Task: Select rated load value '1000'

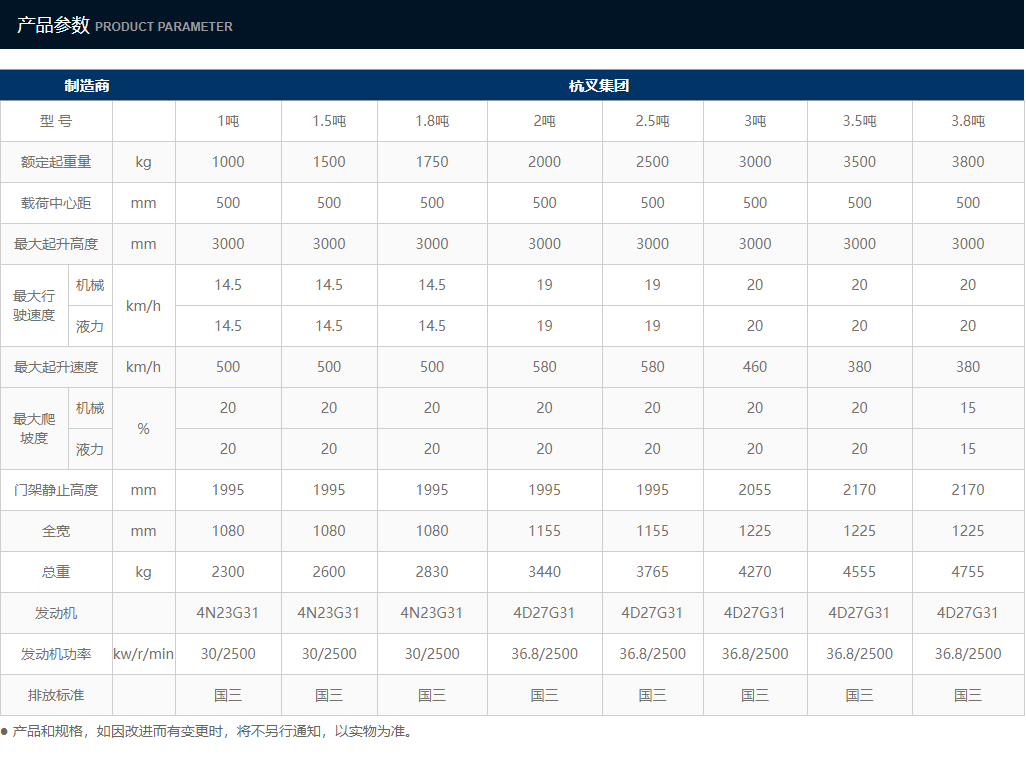Action: (x=228, y=162)
